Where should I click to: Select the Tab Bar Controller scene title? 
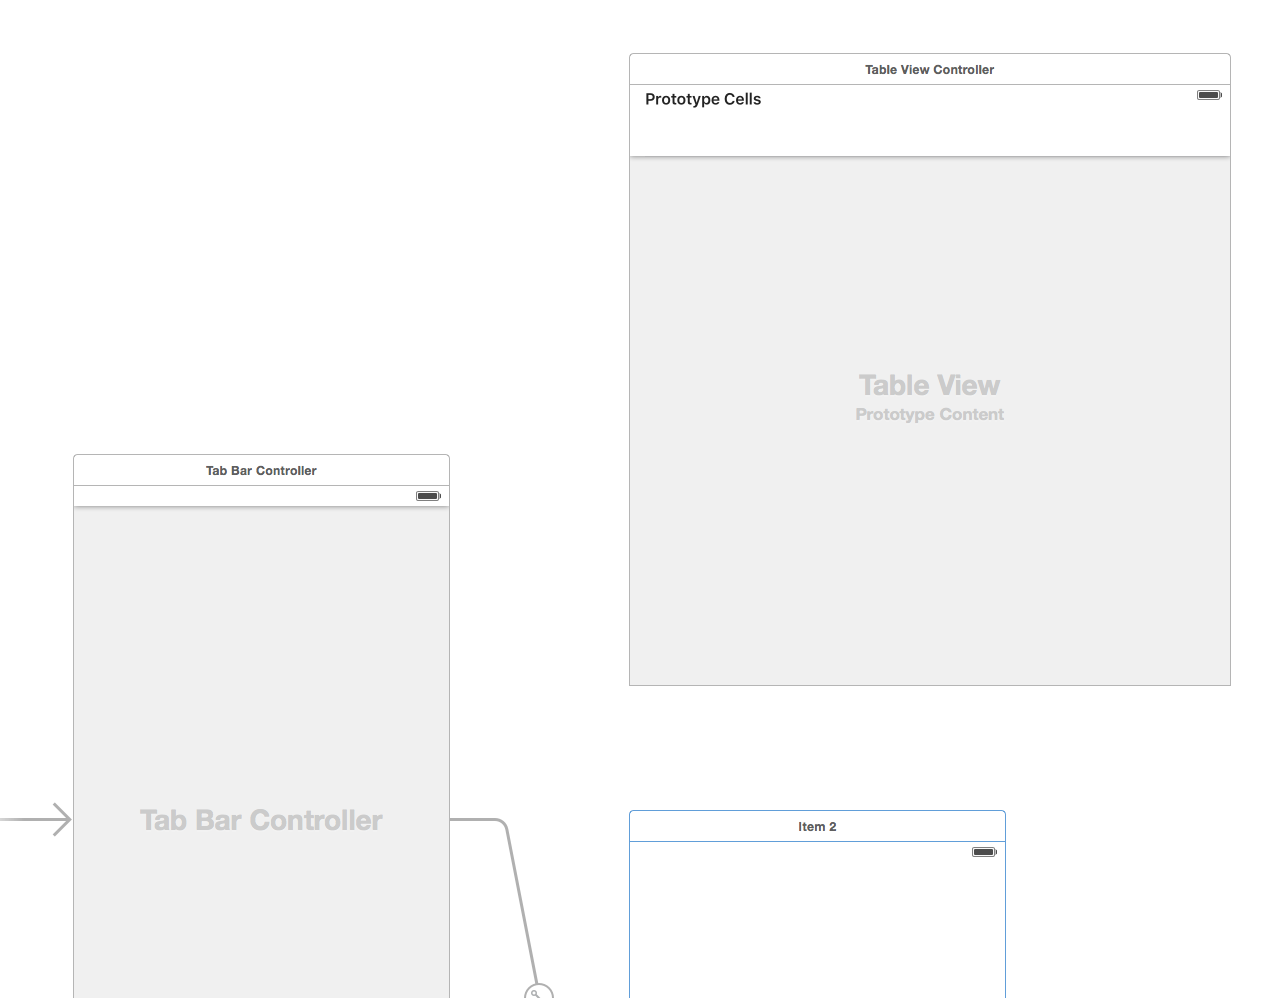coord(261,470)
